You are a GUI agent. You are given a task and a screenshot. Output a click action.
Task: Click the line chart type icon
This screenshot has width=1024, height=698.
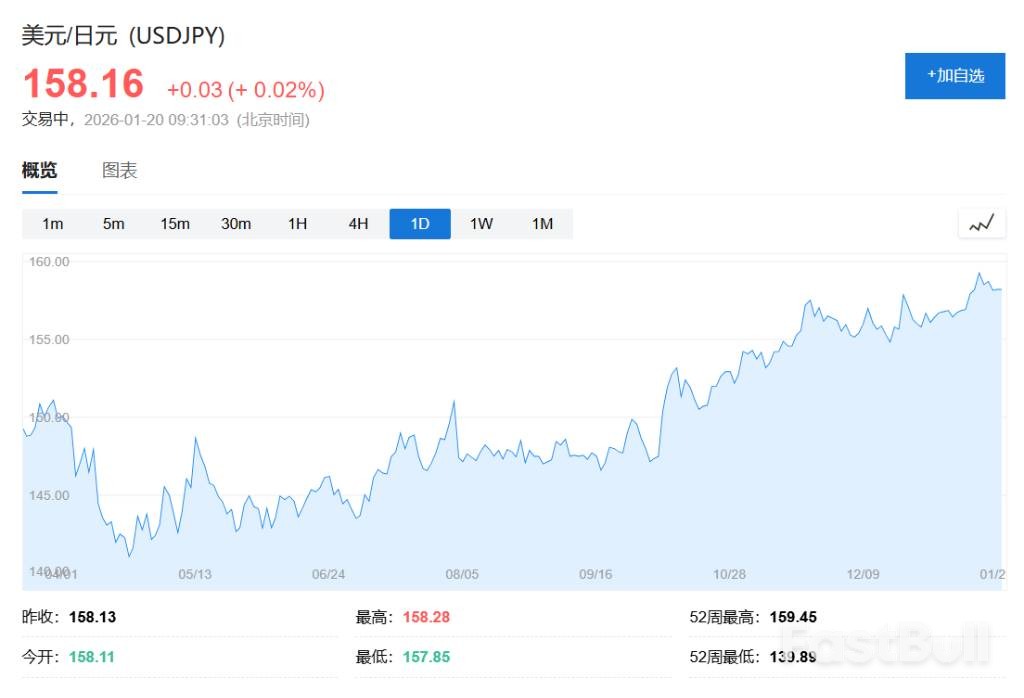pos(981,224)
